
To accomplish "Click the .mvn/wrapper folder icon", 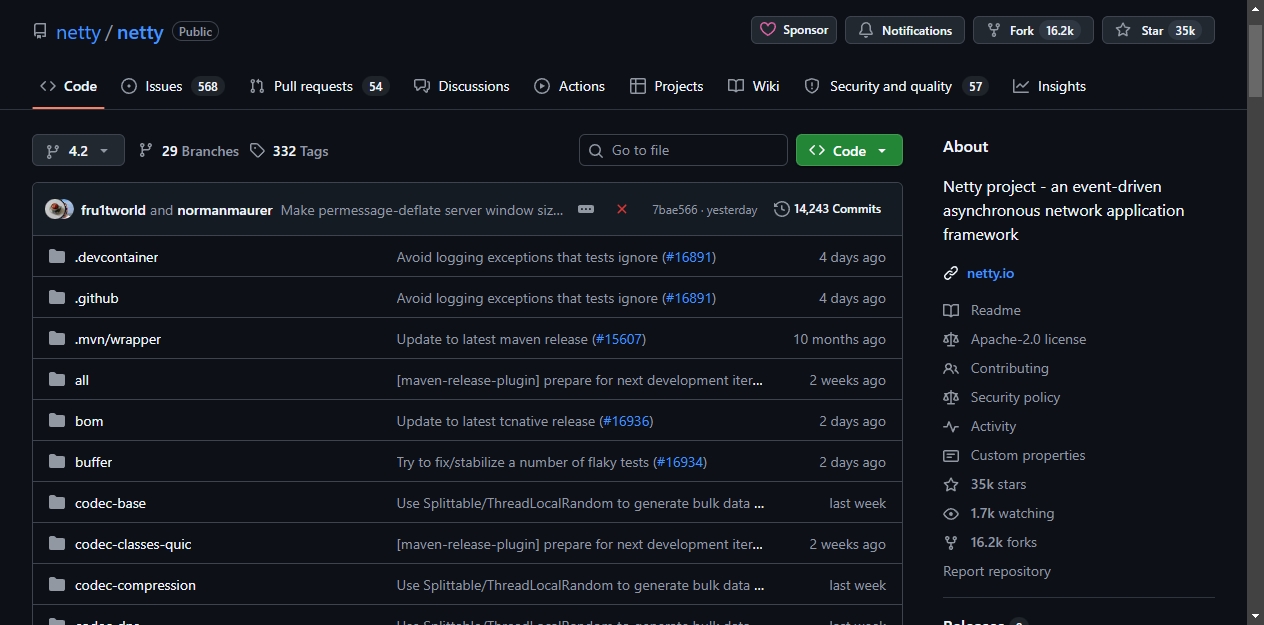I will point(57,339).
